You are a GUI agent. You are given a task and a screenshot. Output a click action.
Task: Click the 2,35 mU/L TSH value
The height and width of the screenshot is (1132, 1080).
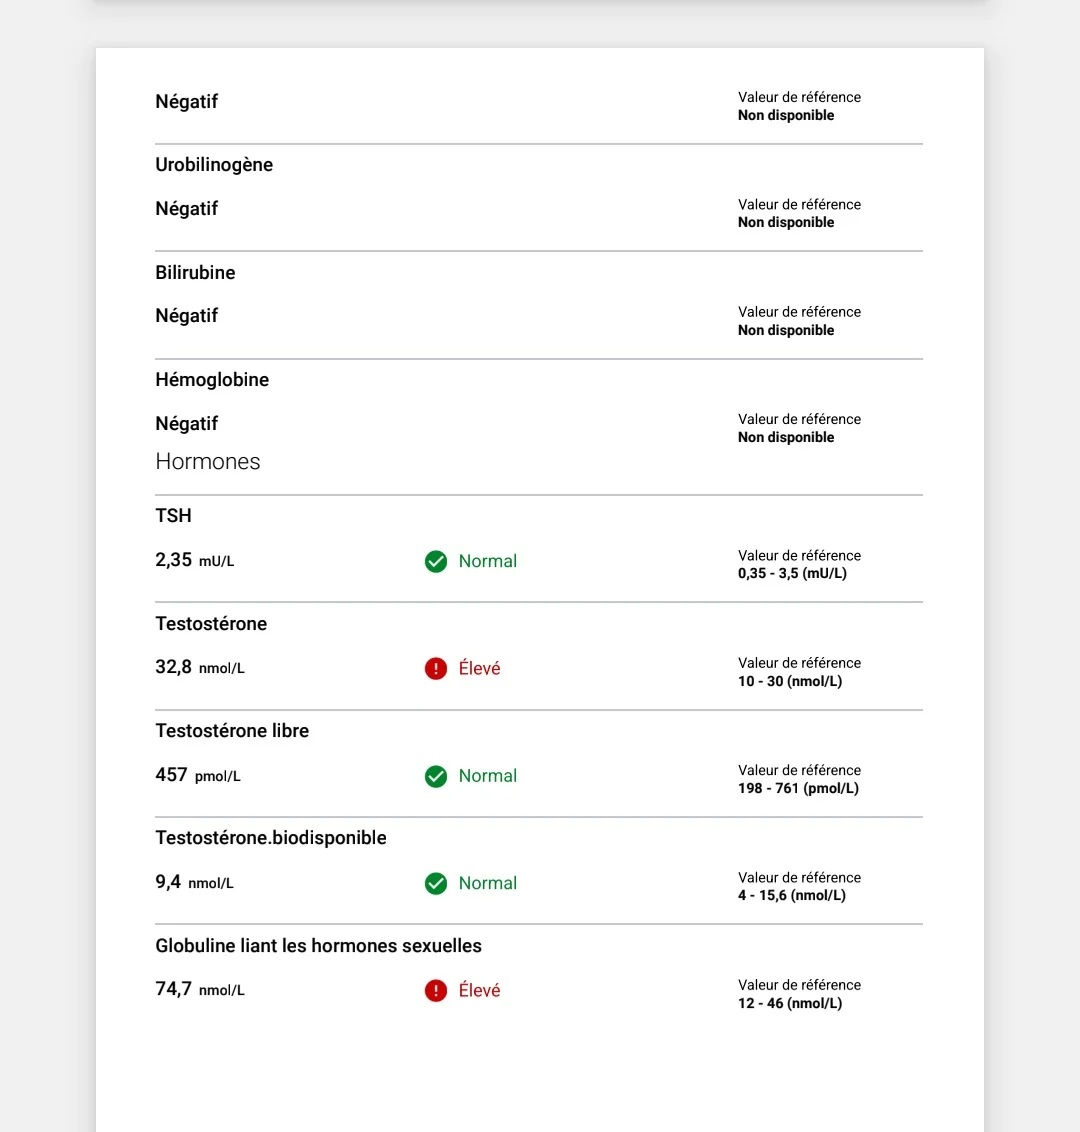click(195, 560)
